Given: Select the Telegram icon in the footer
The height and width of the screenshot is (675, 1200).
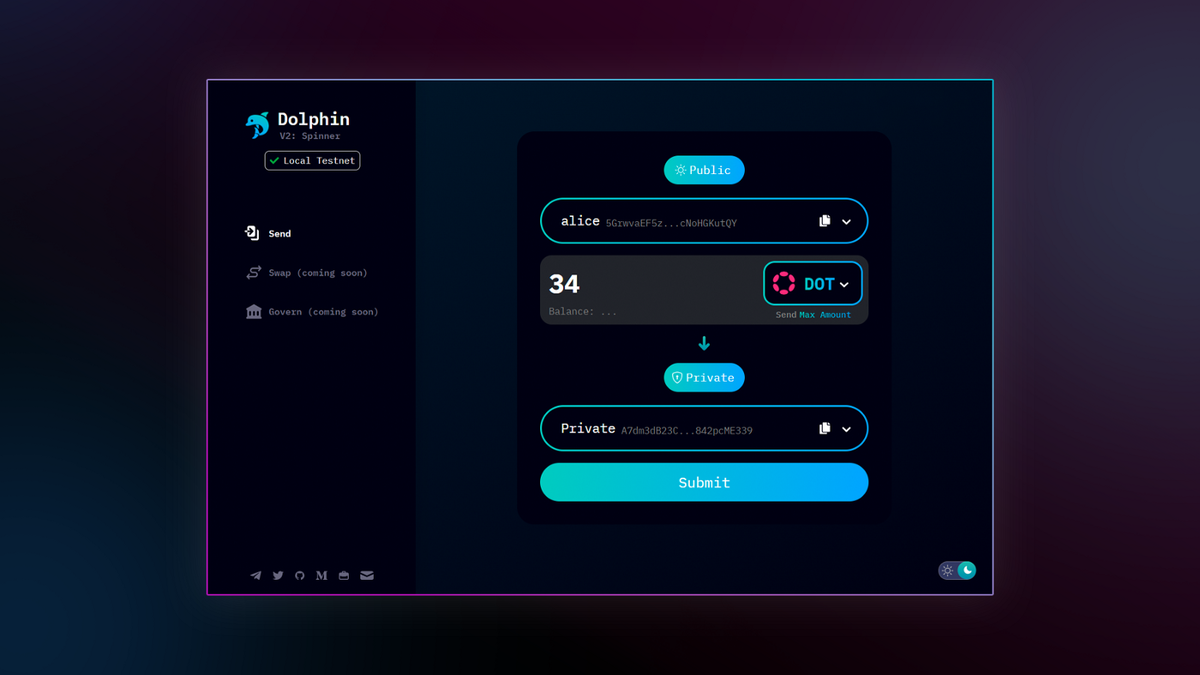Looking at the screenshot, I should coord(255,575).
